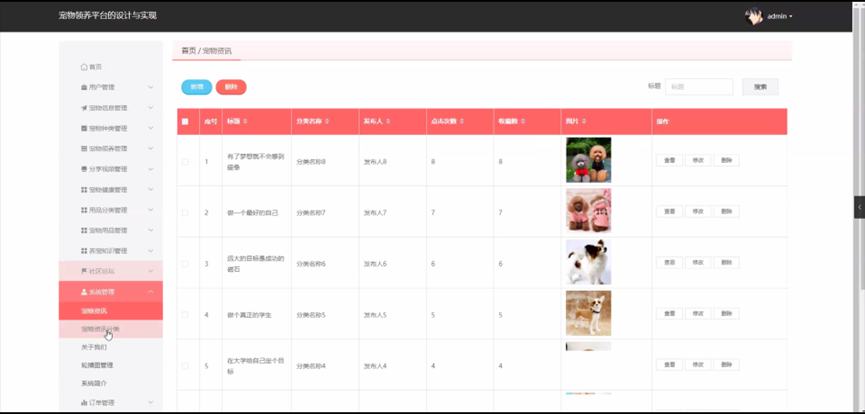The width and height of the screenshot is (865, 414).
Task: Expand the 宠物领养管理 chevron
Action: (x=151, y=148)
